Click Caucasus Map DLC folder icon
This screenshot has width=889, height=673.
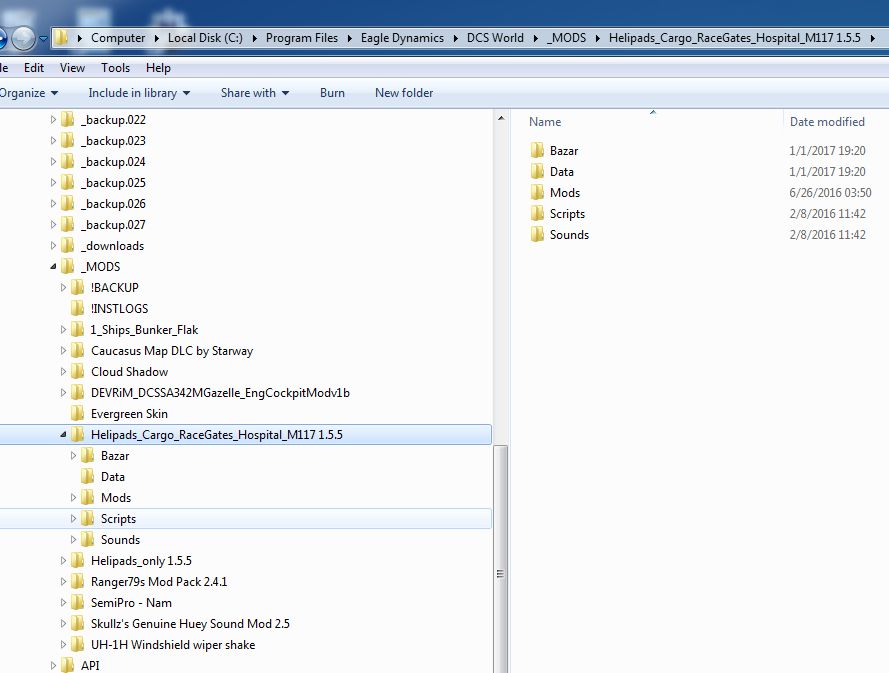coord(78,350)
